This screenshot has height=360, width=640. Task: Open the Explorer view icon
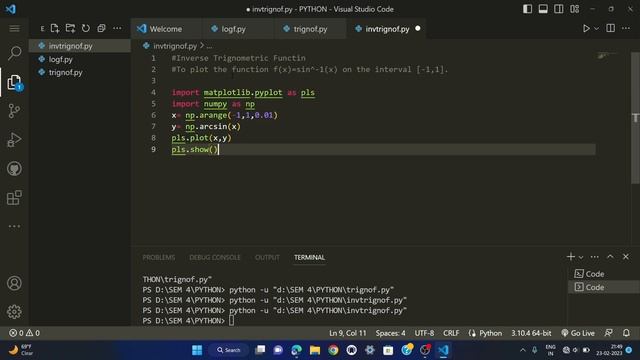[x=14, y=82]
